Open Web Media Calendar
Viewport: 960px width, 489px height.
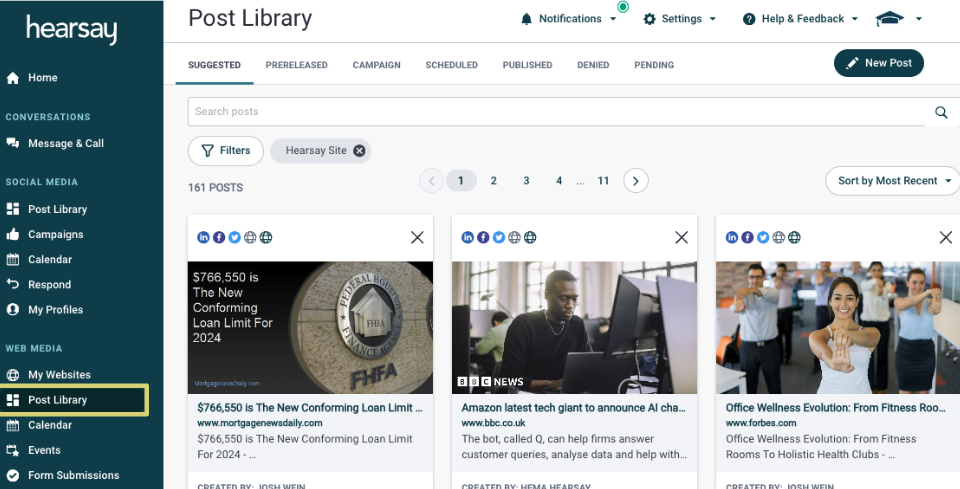point(39,425)
